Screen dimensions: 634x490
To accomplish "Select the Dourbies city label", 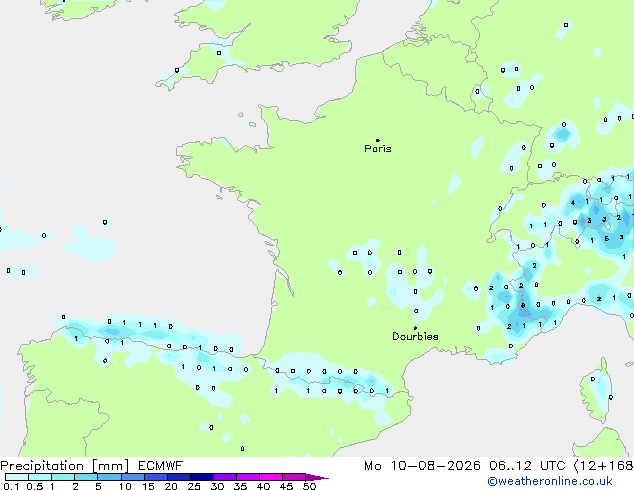I will click(x=415, y=336).
